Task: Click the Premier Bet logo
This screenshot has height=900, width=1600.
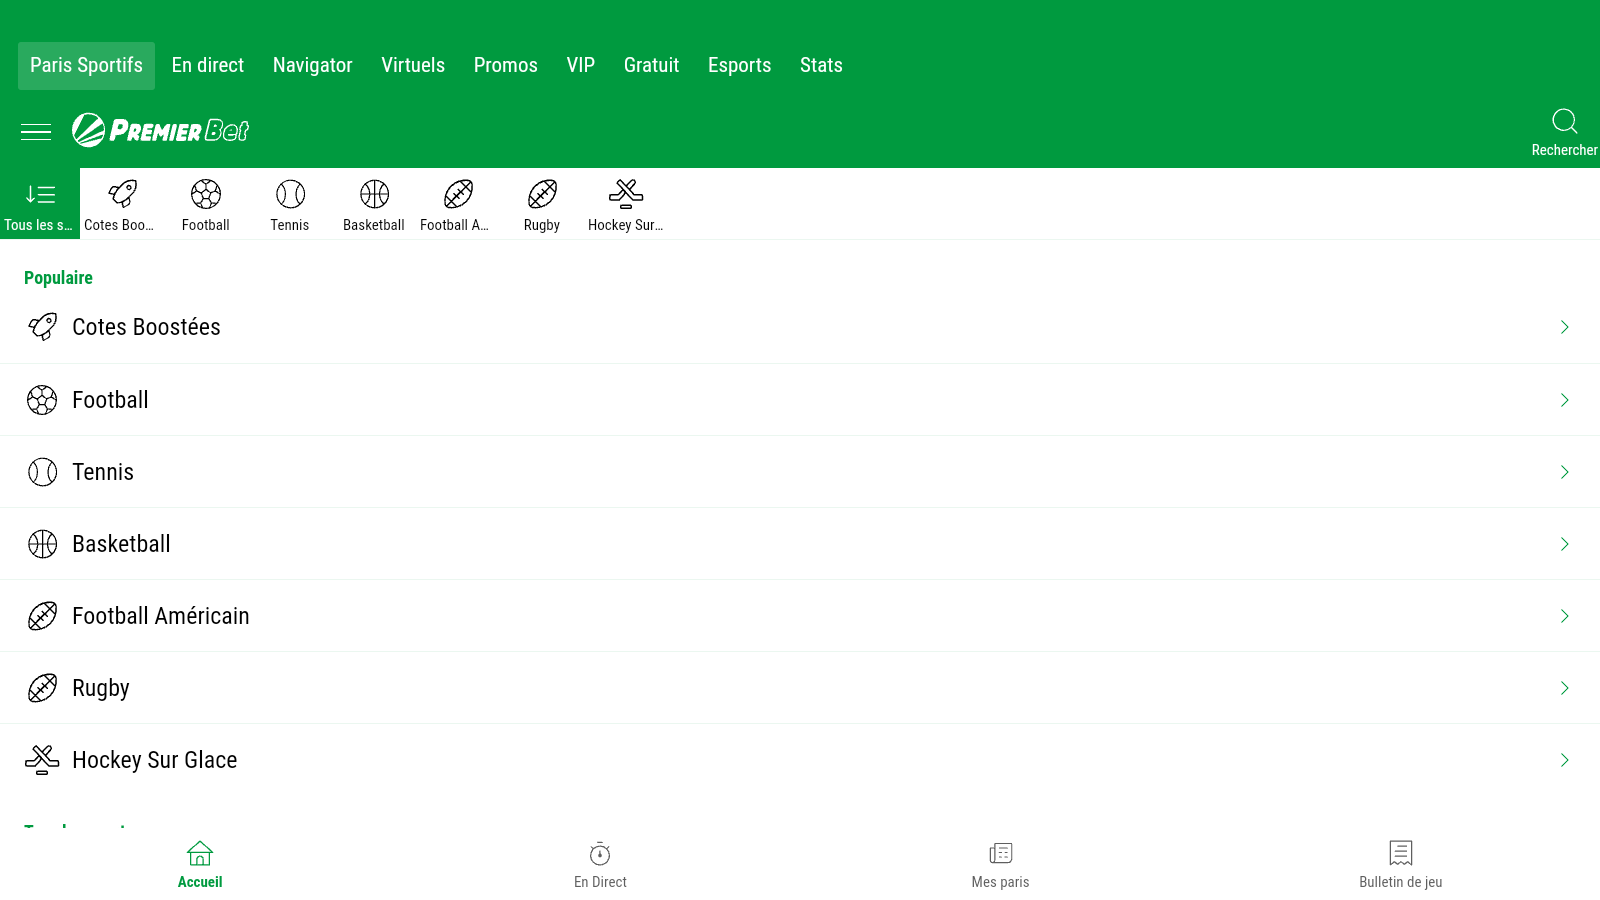Action: tap(160, 131)
